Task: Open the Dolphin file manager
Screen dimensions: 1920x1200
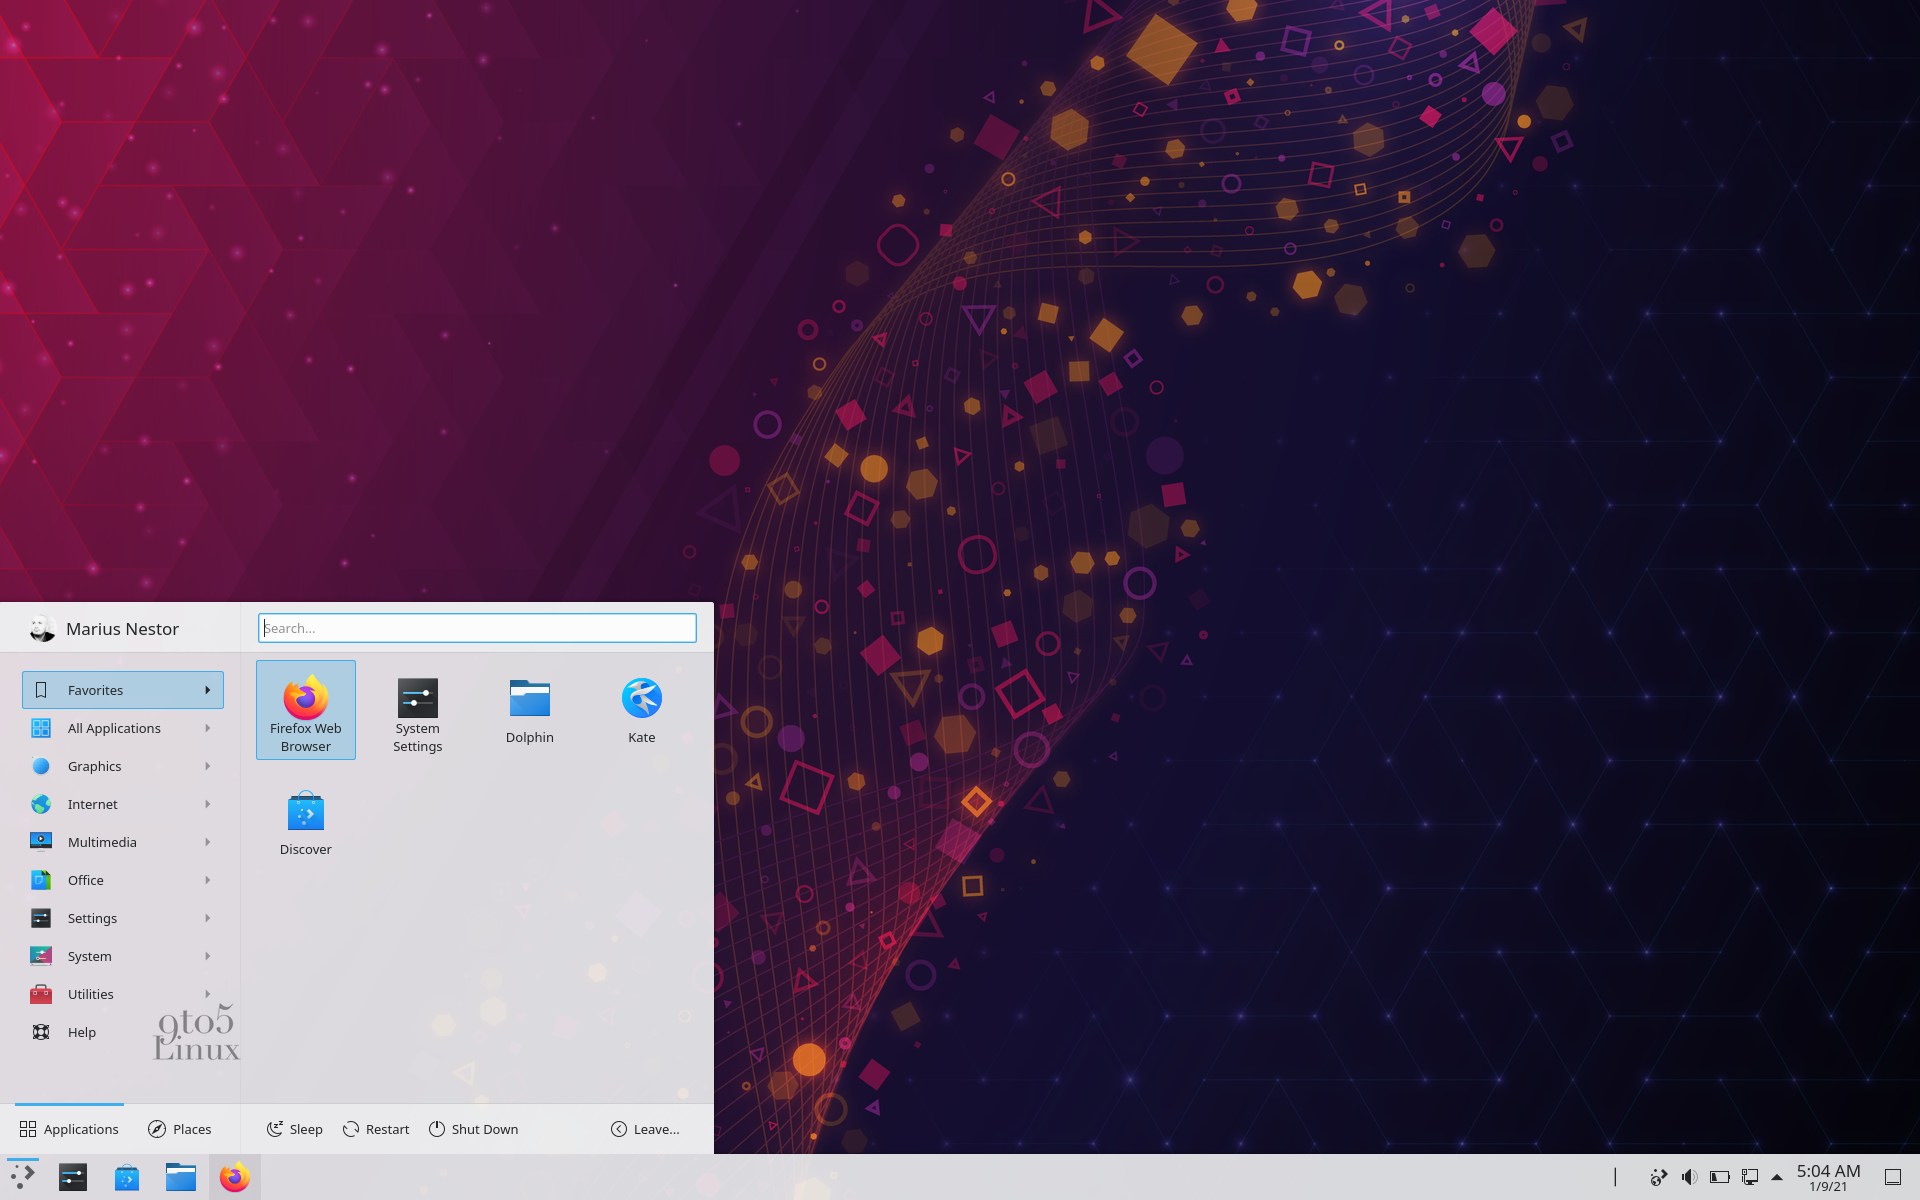Action: tap(529, 705)
